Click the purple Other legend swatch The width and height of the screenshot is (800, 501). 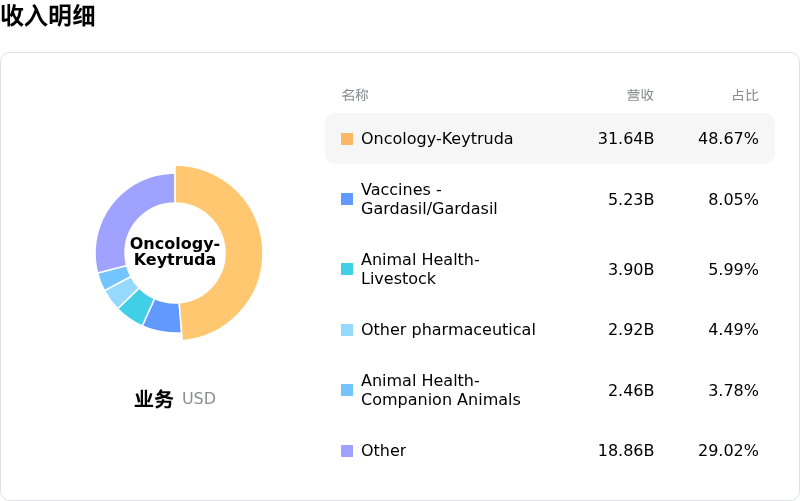click(x=347, y=451)
